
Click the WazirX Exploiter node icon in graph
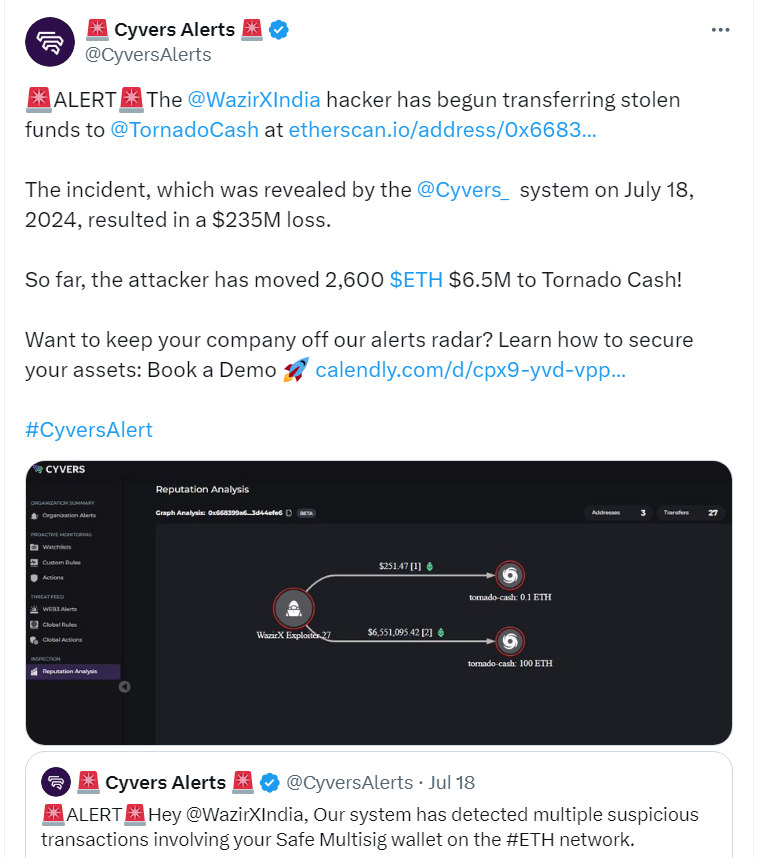coord(294,608)
